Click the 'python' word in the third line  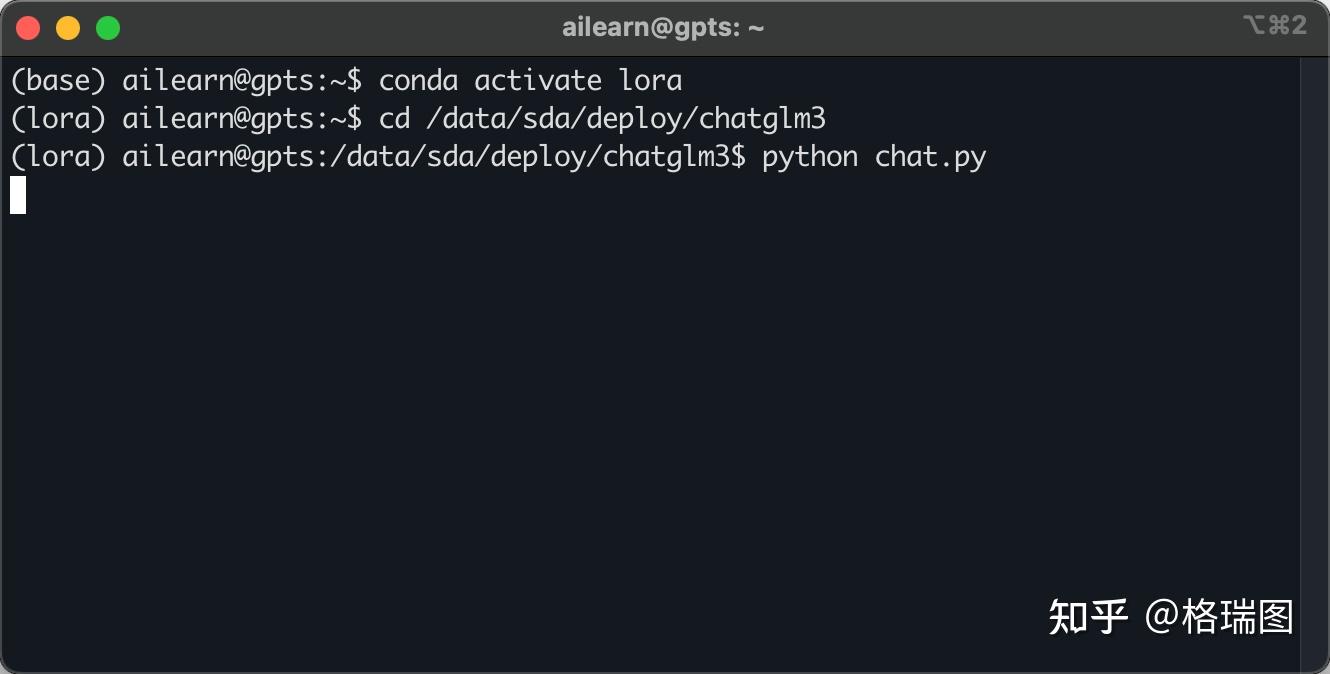coord(810,158)
